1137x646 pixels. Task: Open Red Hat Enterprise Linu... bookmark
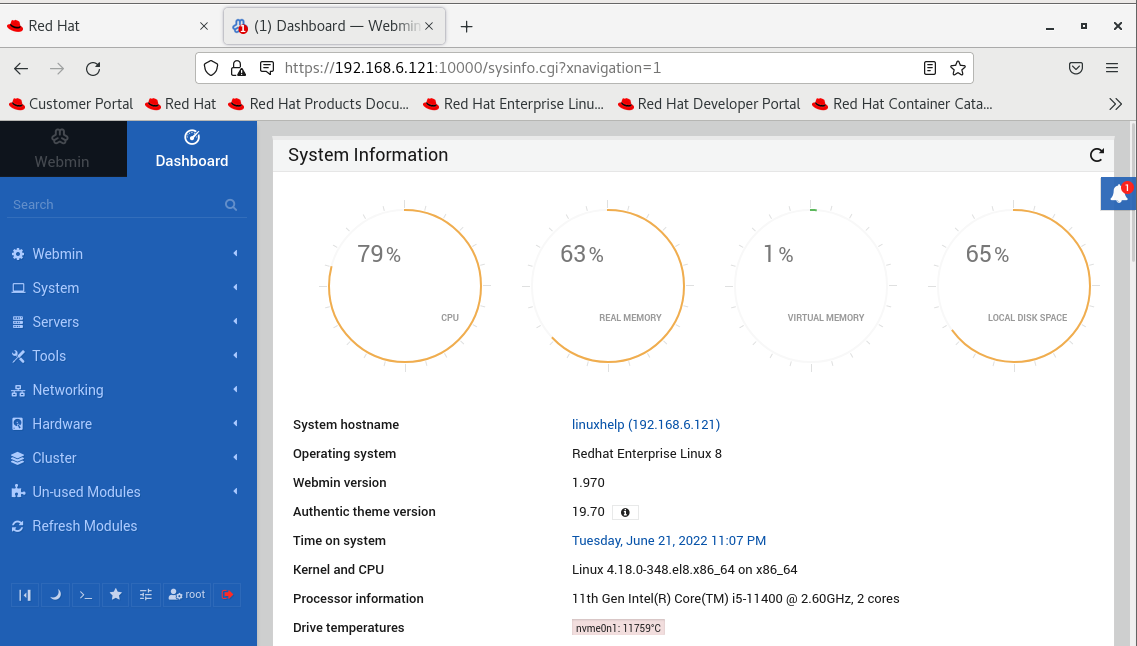pyautogui.click(x=513, y=104)
